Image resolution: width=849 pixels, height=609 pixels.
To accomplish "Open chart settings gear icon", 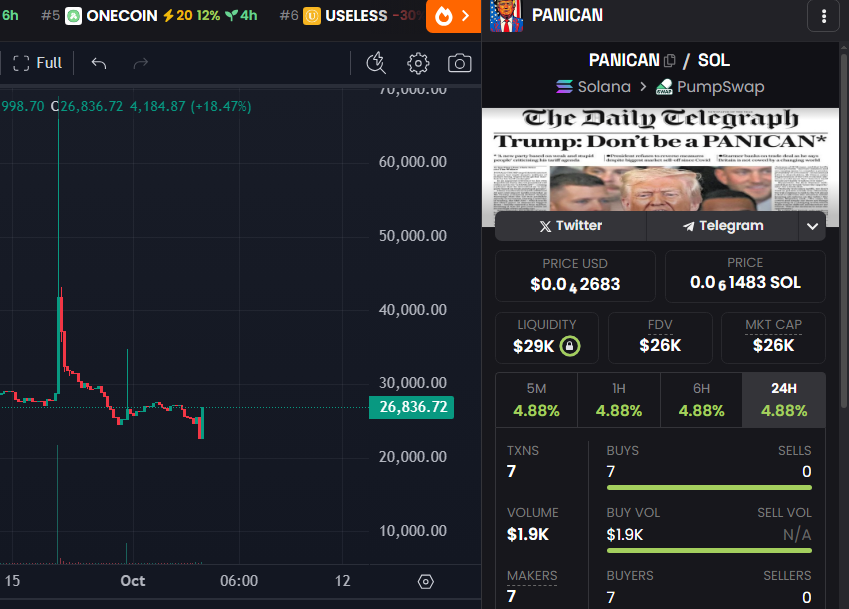I will pyautogui.click(x=417, y=63).
